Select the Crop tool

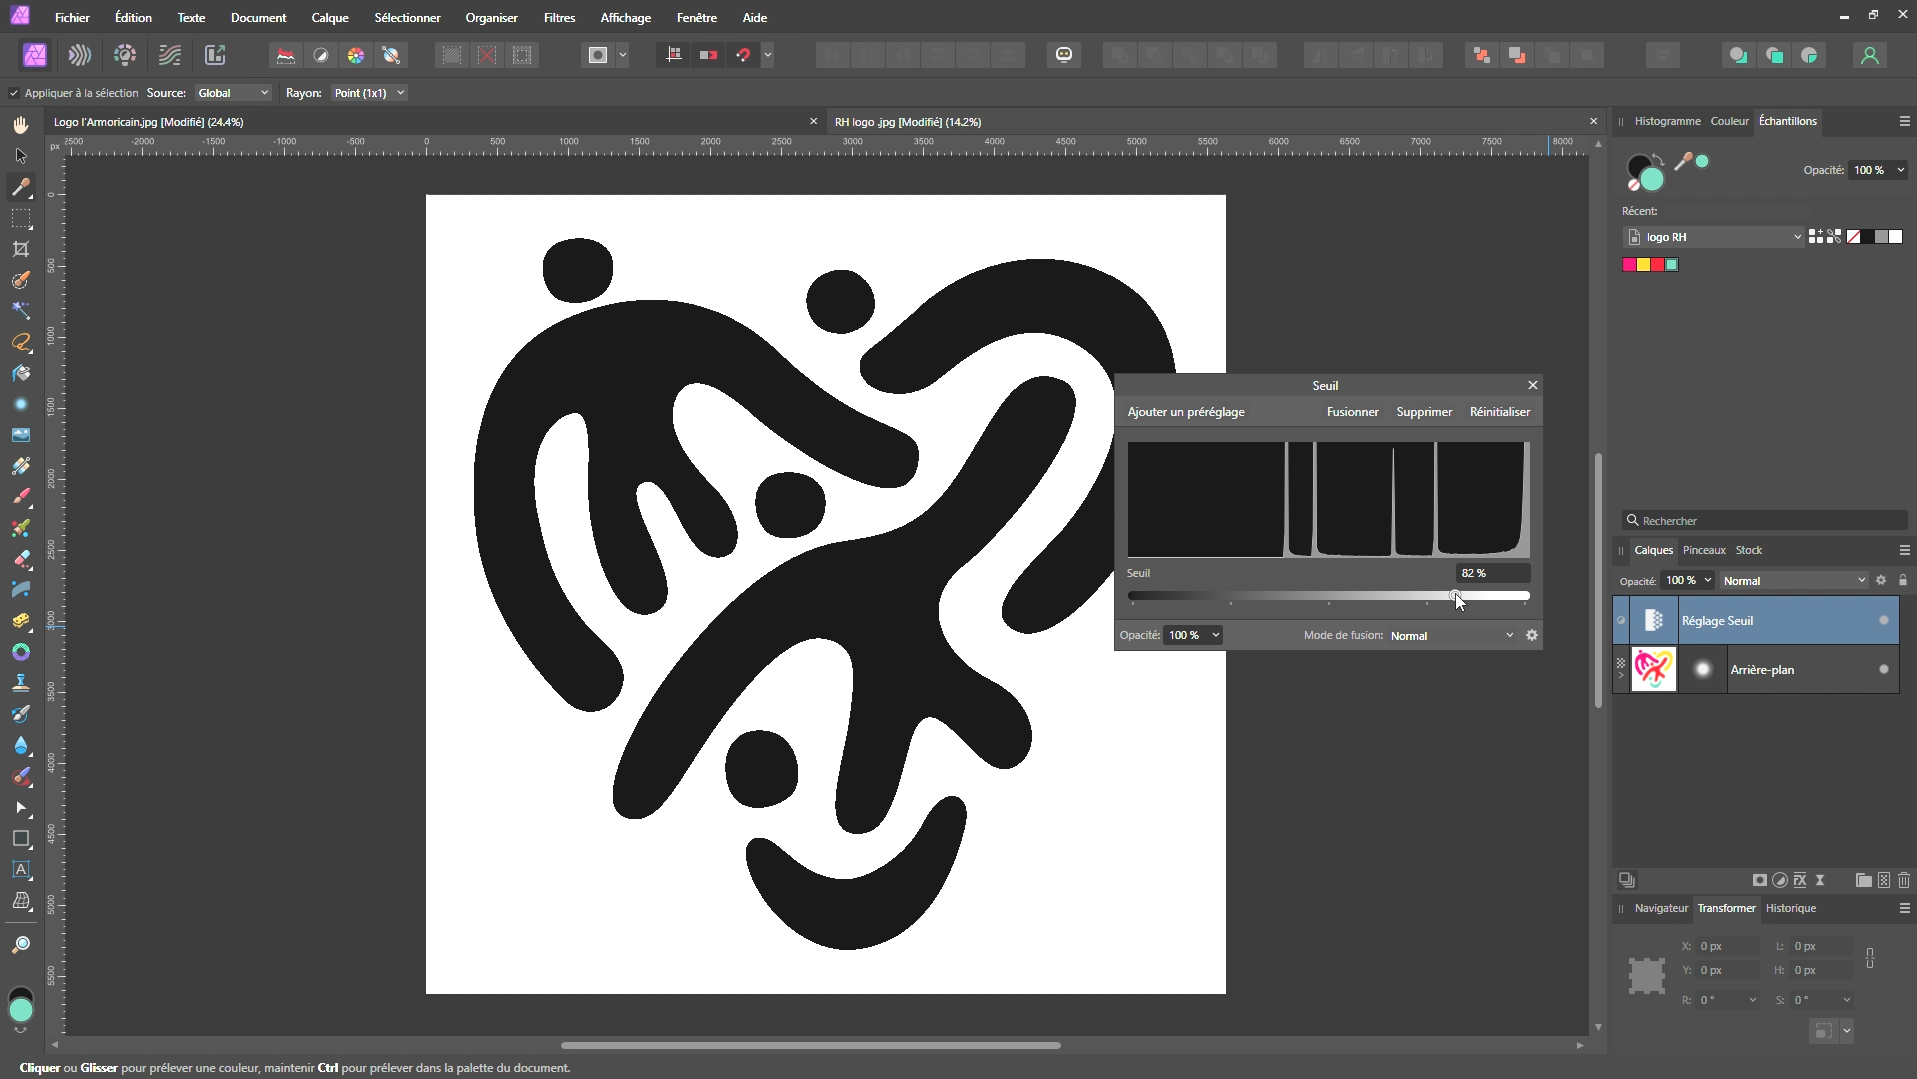tap(21, 249)
